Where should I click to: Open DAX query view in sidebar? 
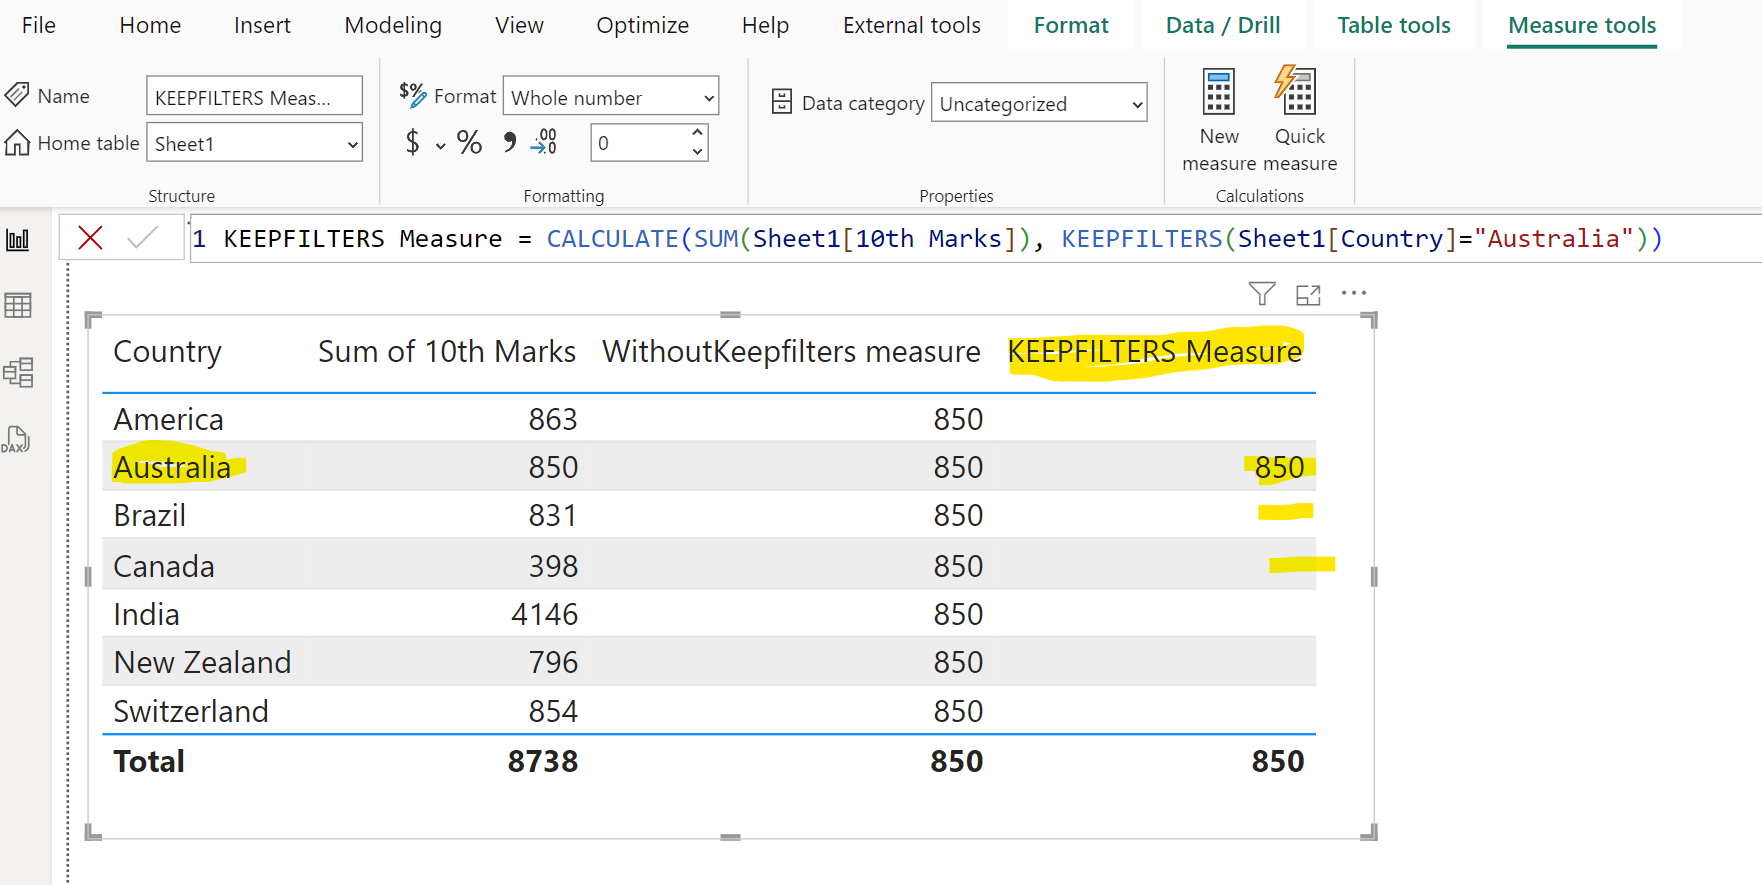pos(16,439)
